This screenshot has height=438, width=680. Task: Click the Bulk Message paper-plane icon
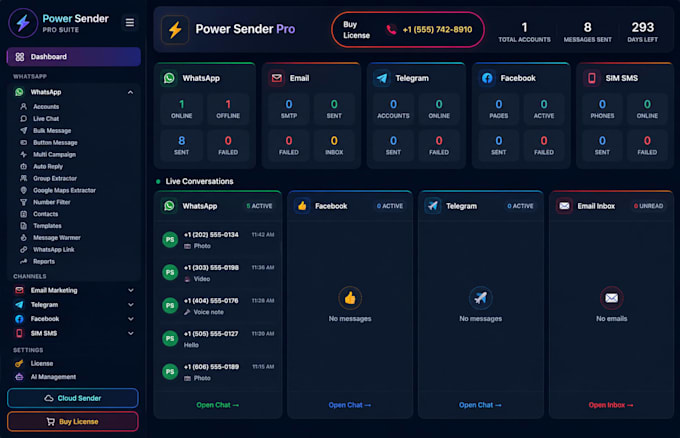(23, 131)
